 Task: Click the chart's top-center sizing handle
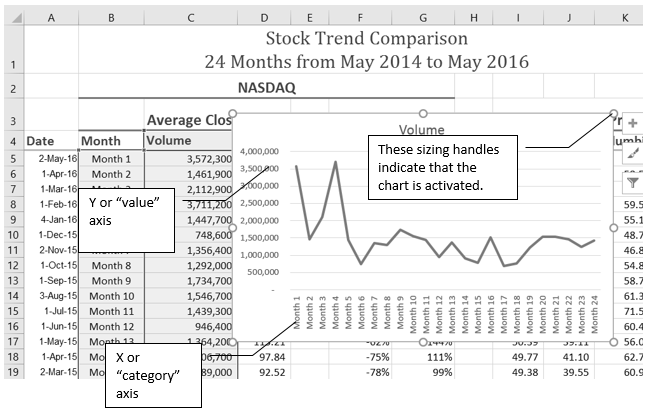coord(423,114)
